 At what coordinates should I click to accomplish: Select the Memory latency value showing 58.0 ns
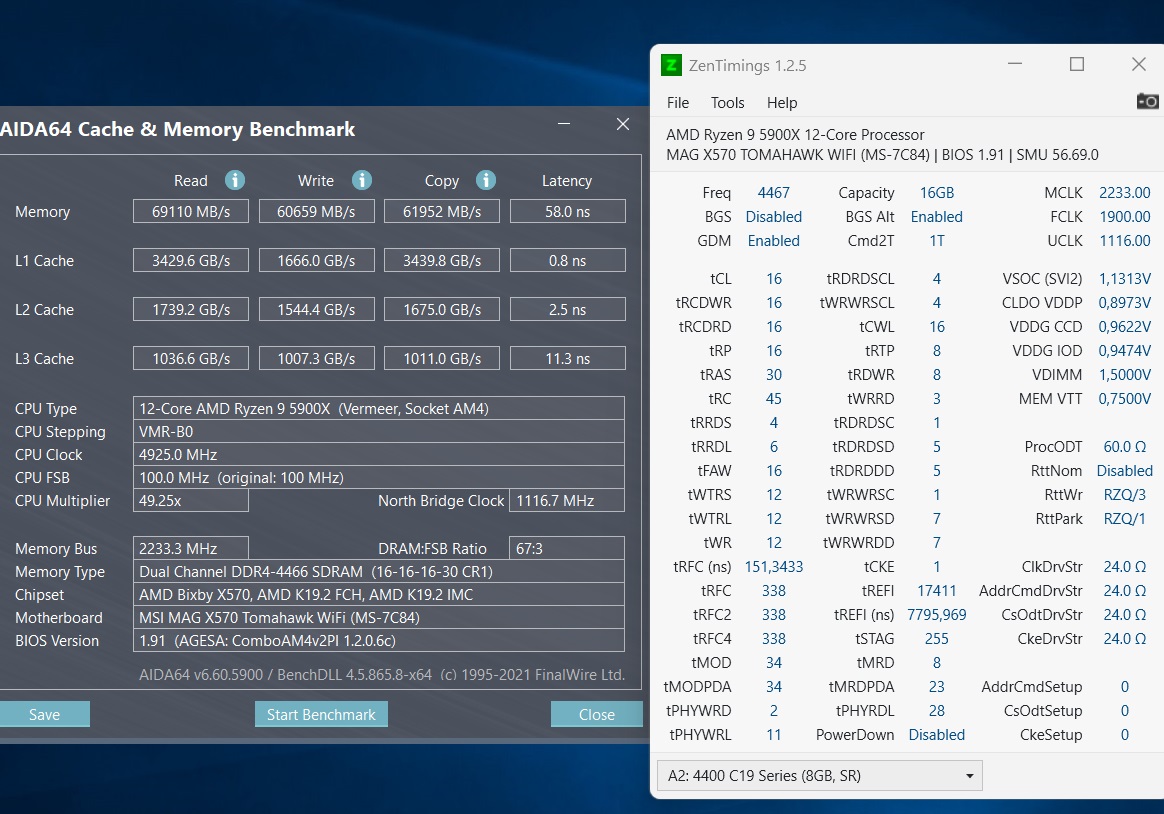tap(567, 211)
